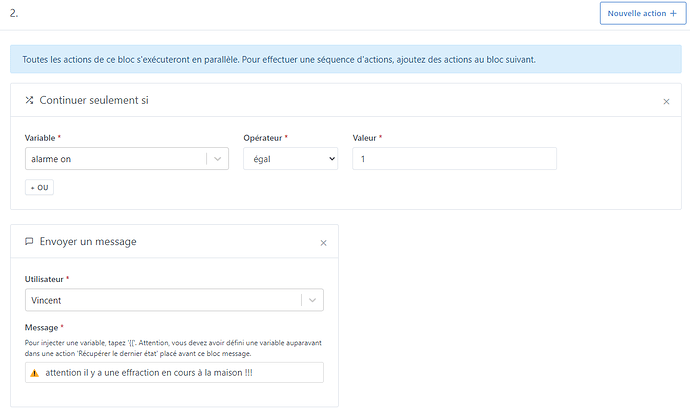Viewport: 690px width, 415px height.
Task: Click the warning emoji in the message field
Action: coord(35,373)
